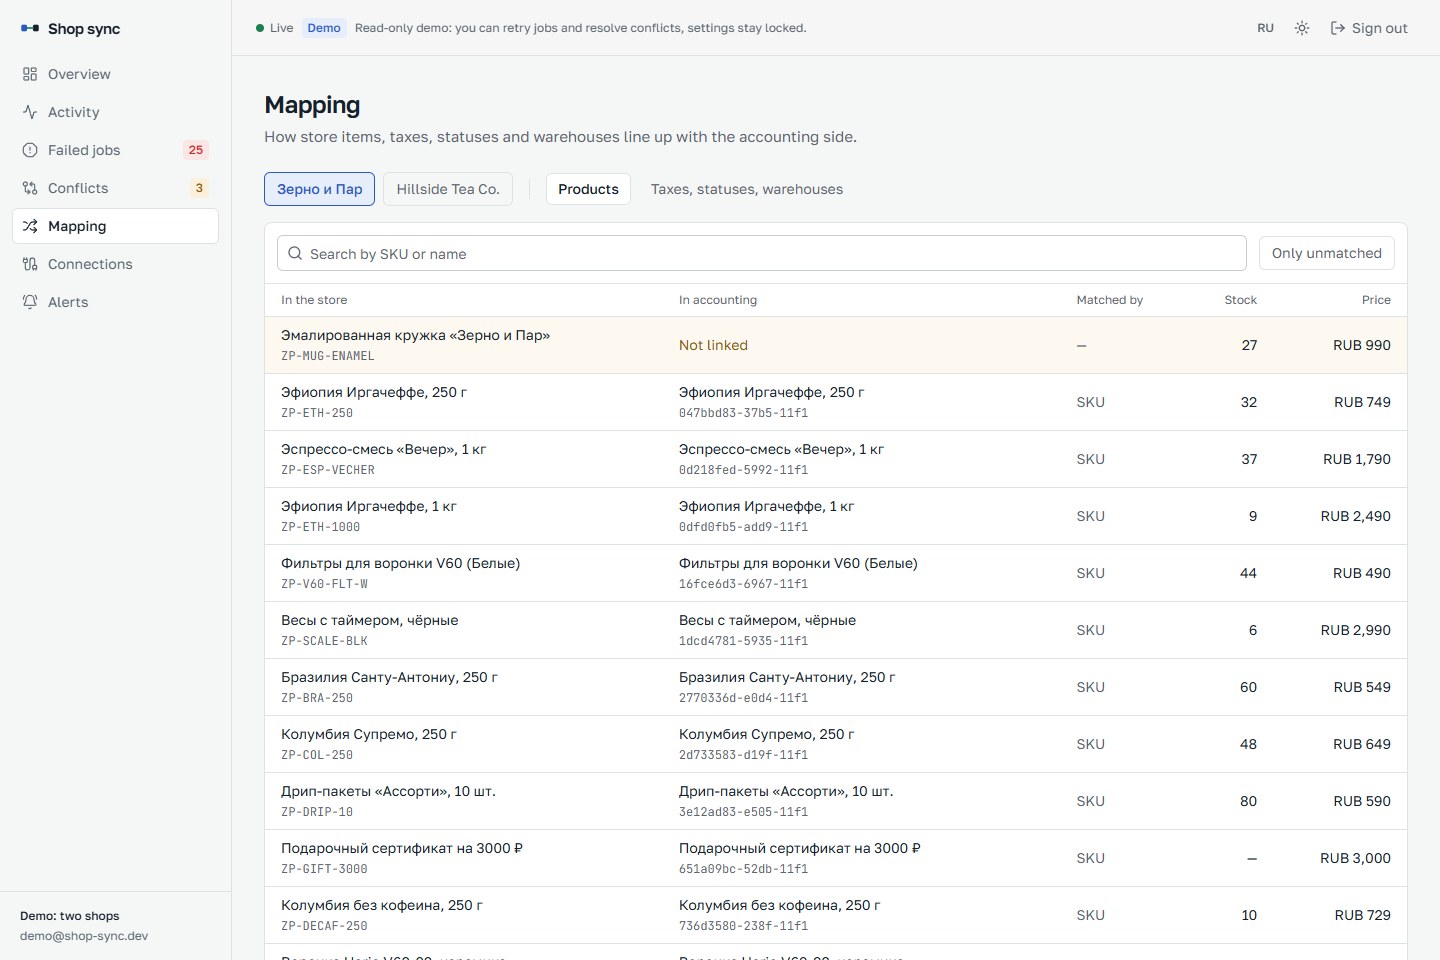This screenshot has width=1440, height=960.
Task: Click the ZP-DRIP-10 SKU text
Action: [317, 812]
